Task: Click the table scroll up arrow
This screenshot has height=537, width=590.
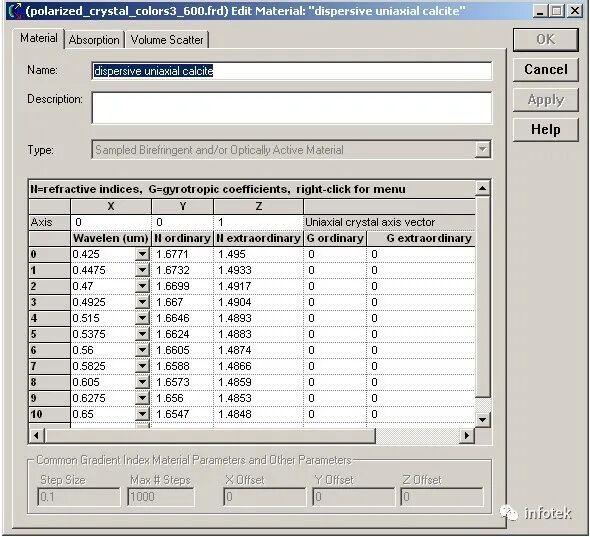Action: coord(483,188)
